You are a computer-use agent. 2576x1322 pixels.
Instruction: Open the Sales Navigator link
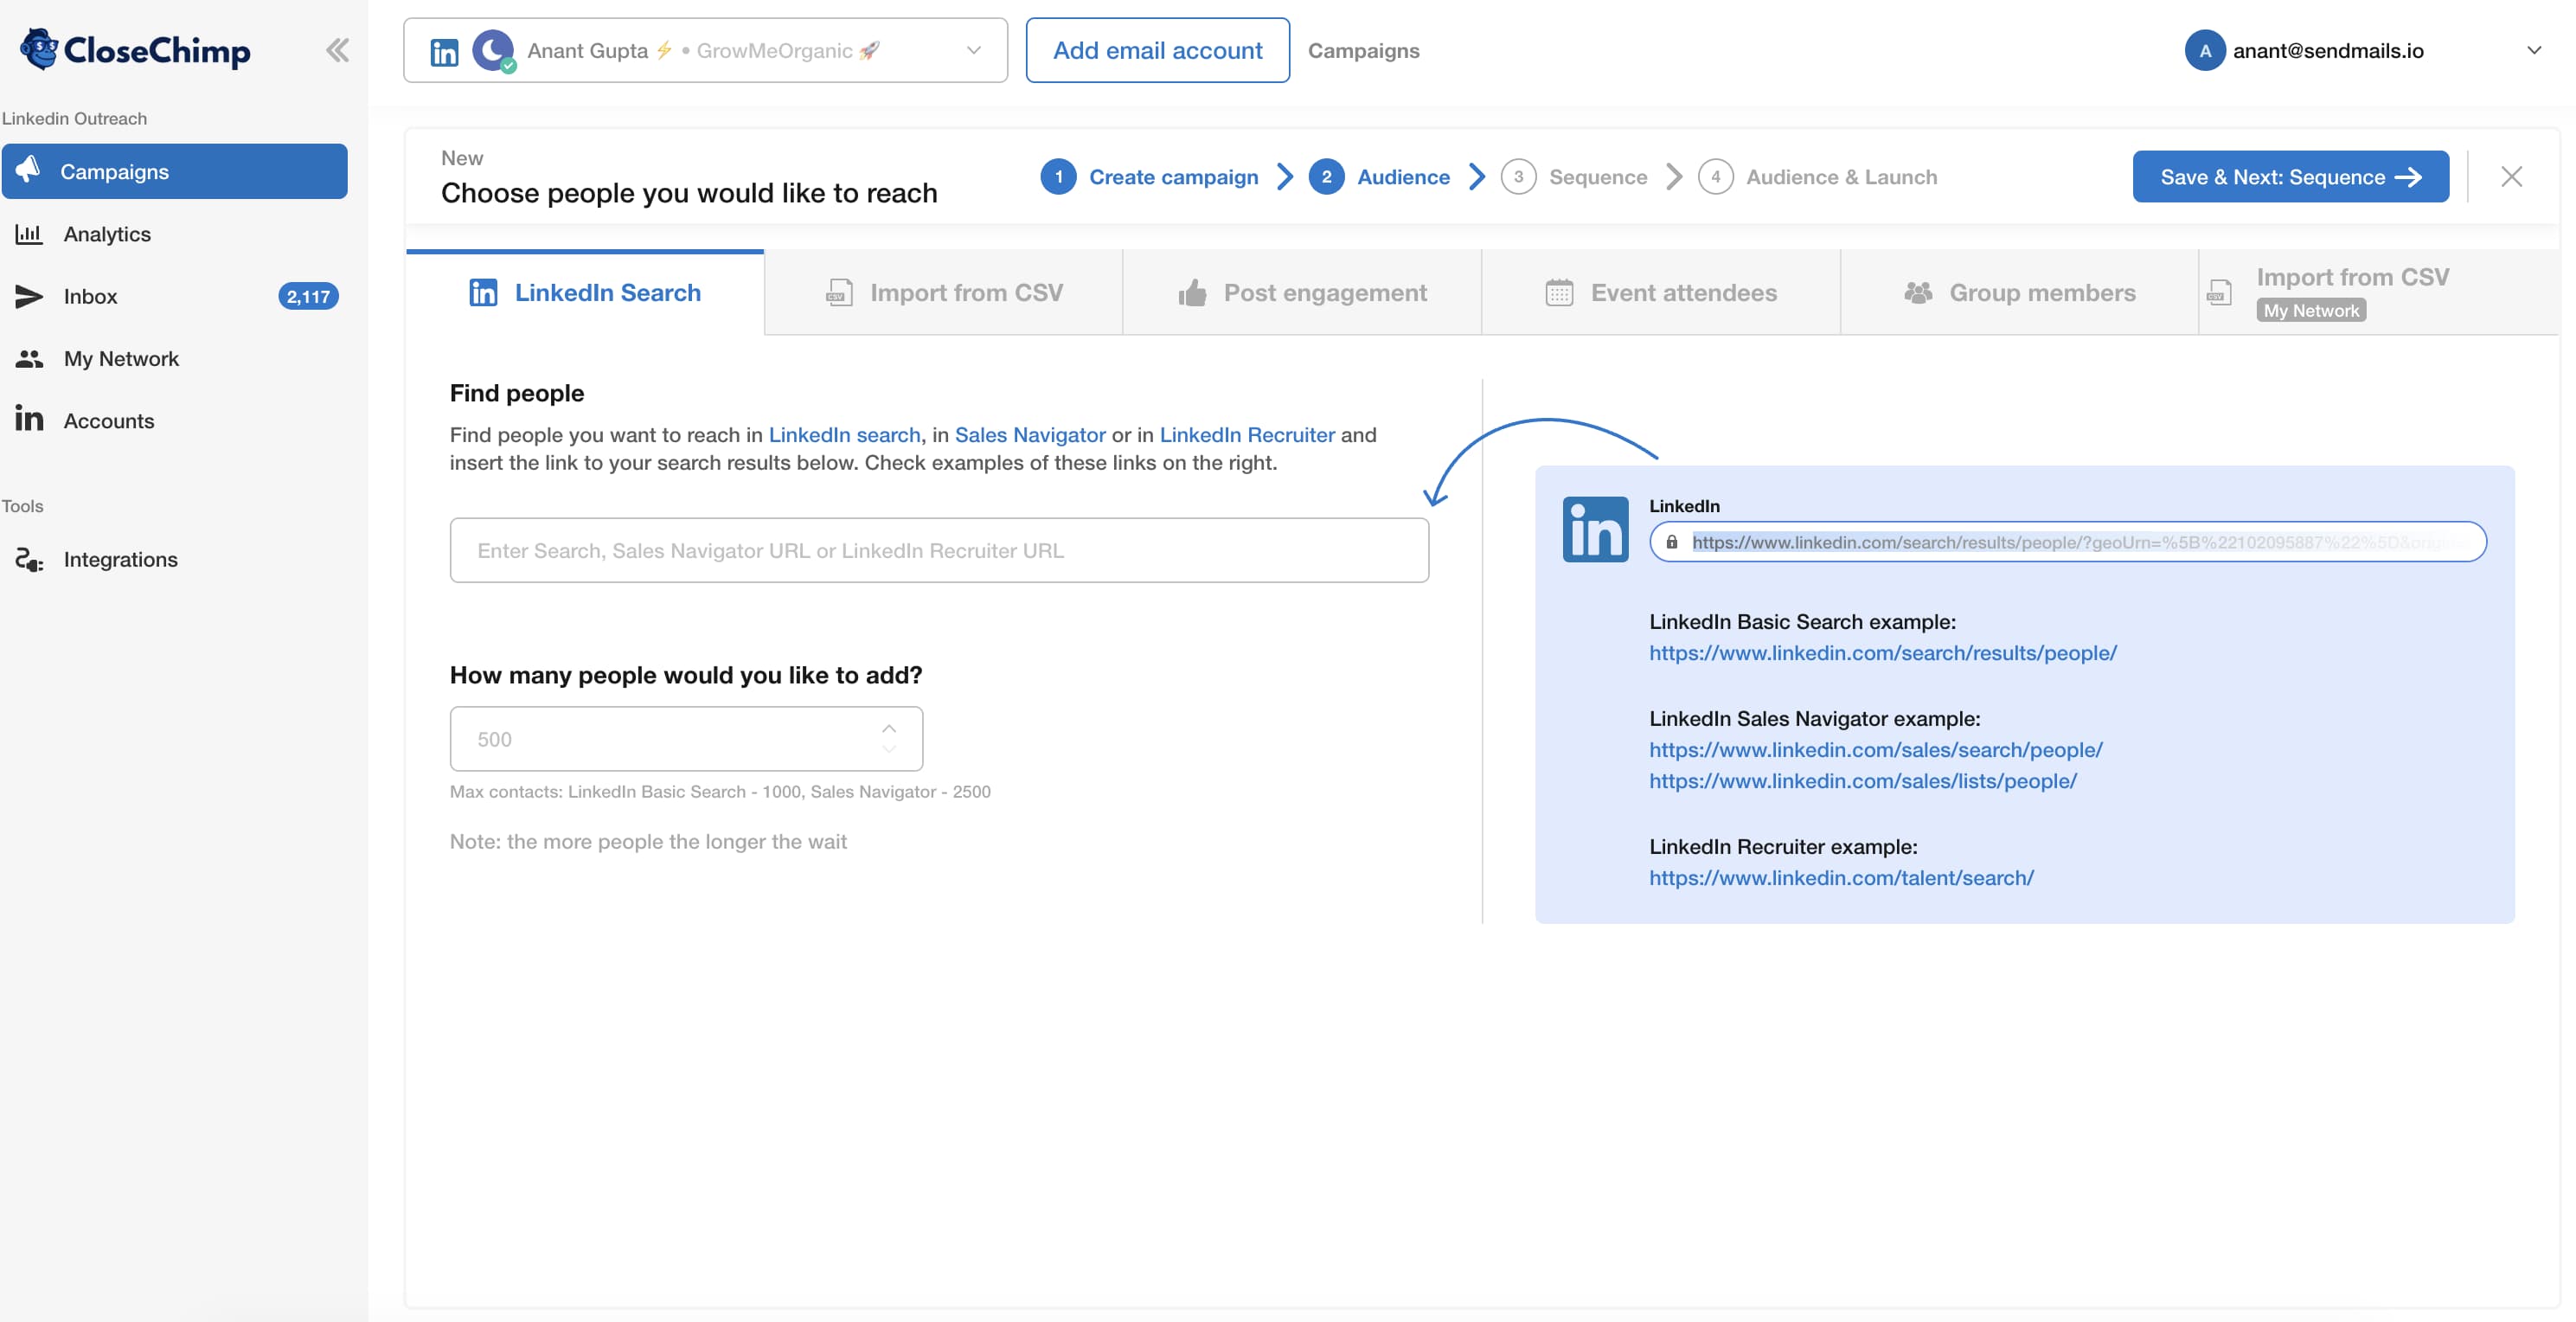(1029, 435)
